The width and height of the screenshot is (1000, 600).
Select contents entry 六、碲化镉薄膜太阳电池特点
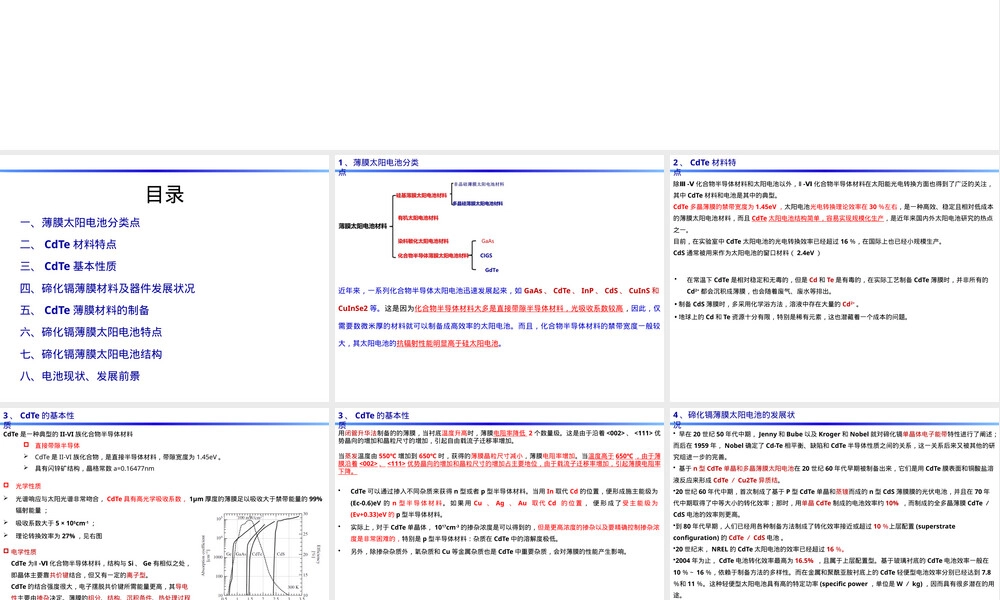(x=91, y=332)
